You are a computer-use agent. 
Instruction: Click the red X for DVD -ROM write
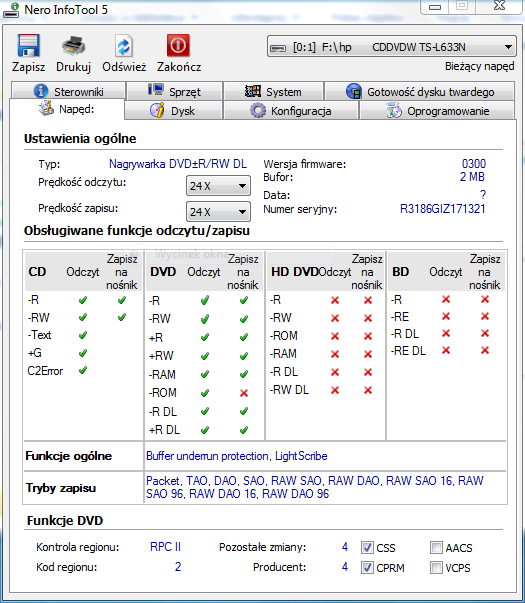click(244, 393)
